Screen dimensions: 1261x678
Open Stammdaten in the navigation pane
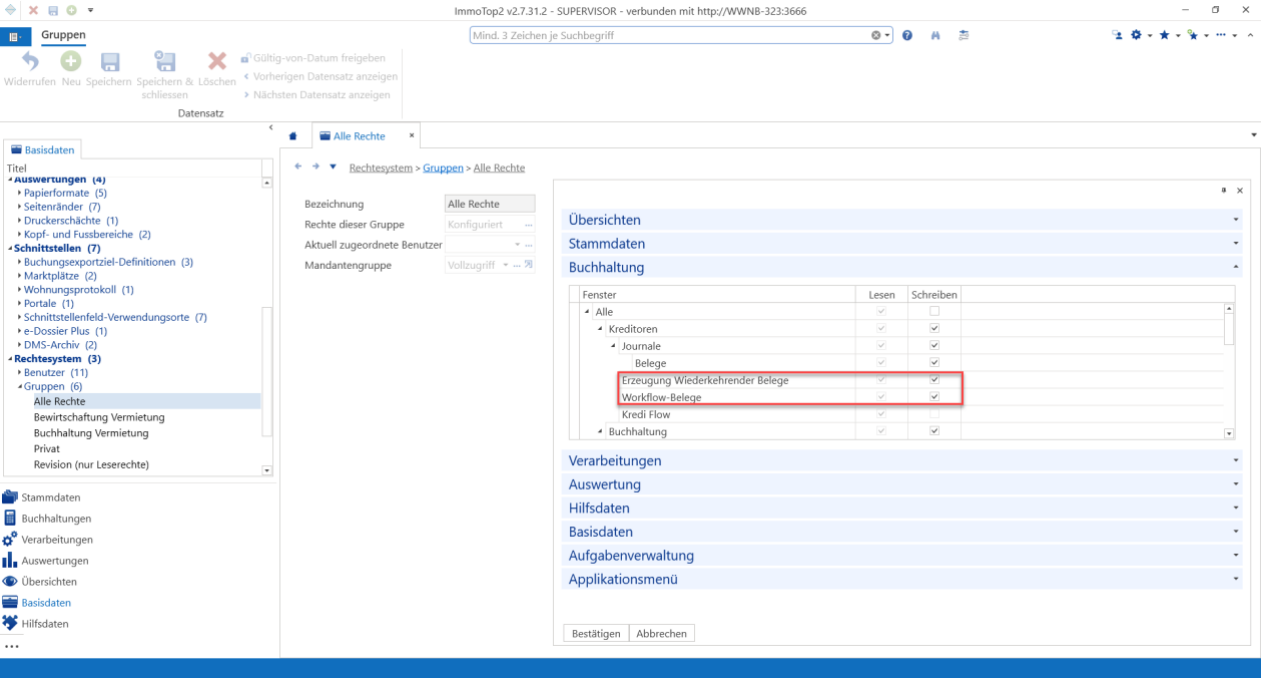click(51, 497)
